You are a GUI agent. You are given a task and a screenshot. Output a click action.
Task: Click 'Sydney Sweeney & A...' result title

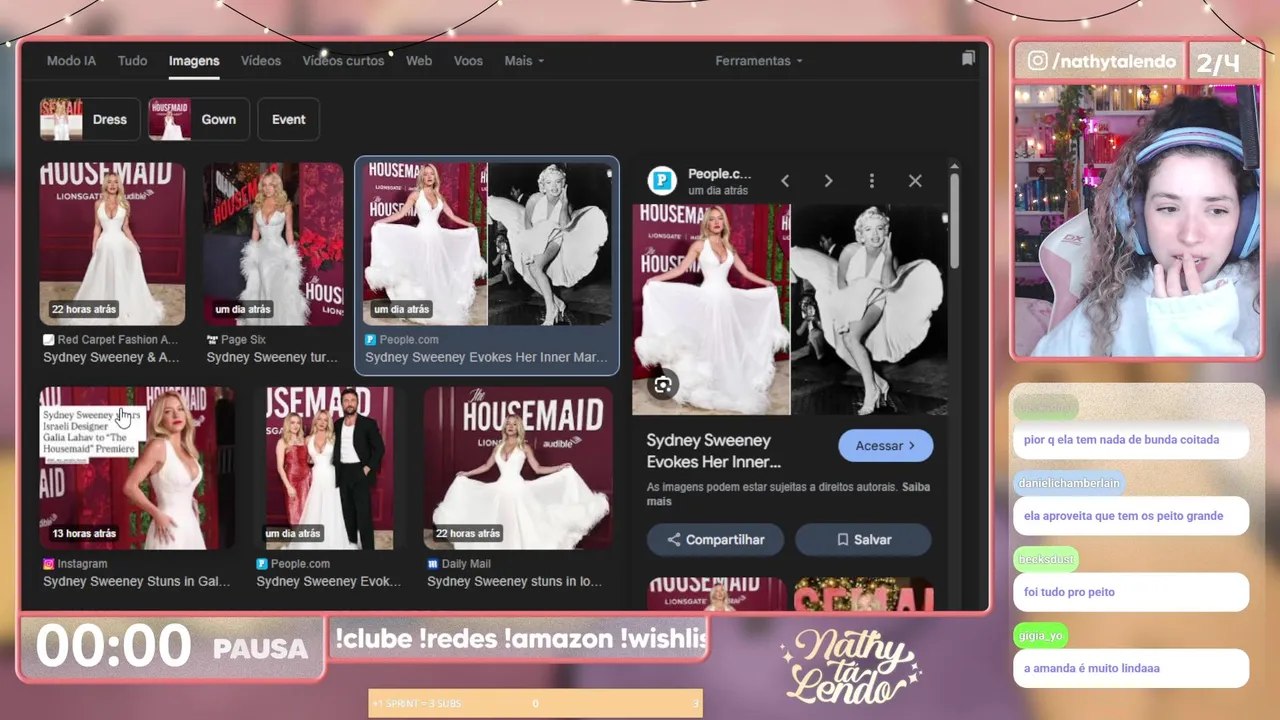tap(111, 357)
